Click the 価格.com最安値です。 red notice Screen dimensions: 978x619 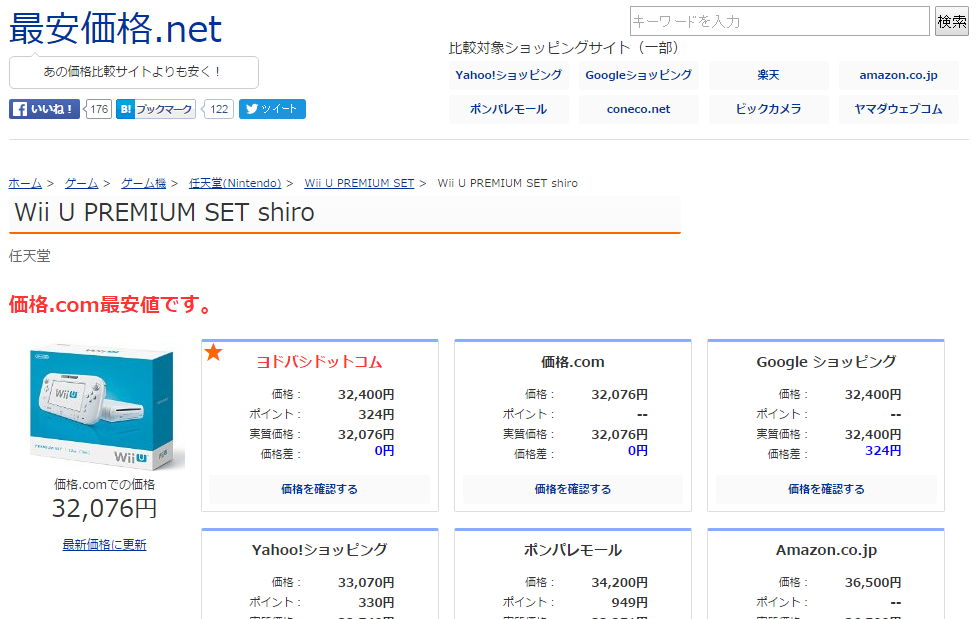pos(111,305)
